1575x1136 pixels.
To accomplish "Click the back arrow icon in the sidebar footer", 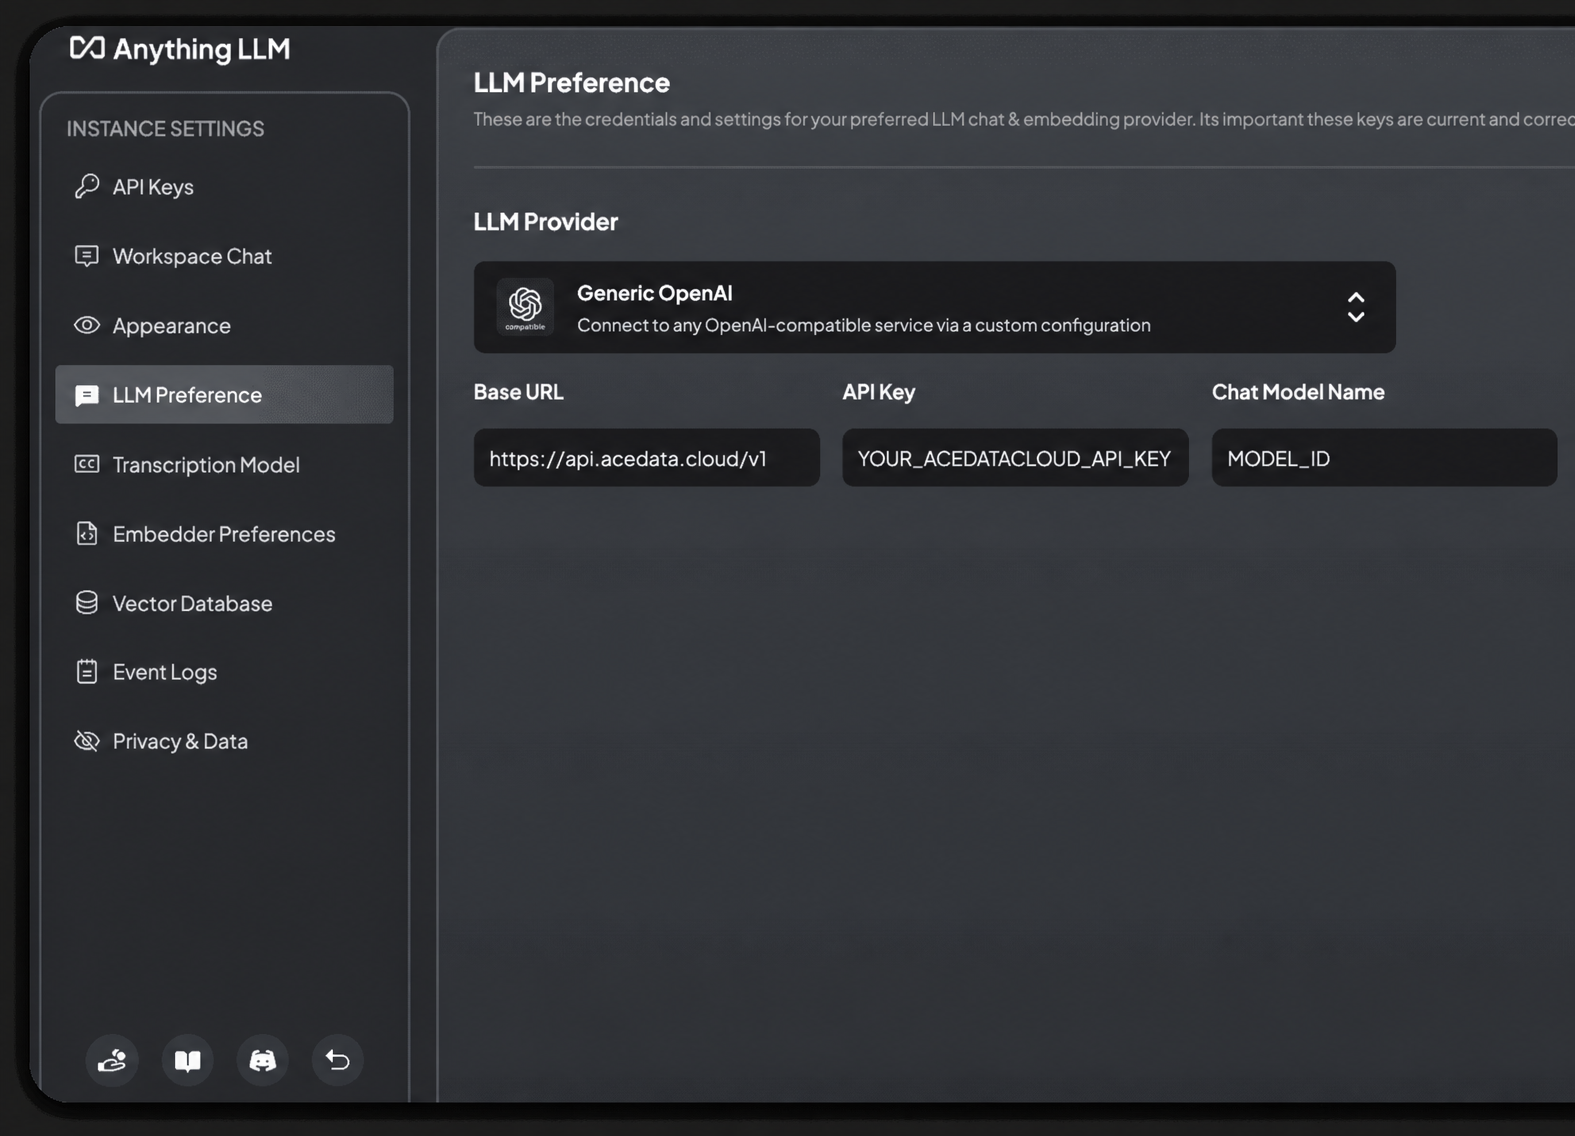I will point(338,1060).
